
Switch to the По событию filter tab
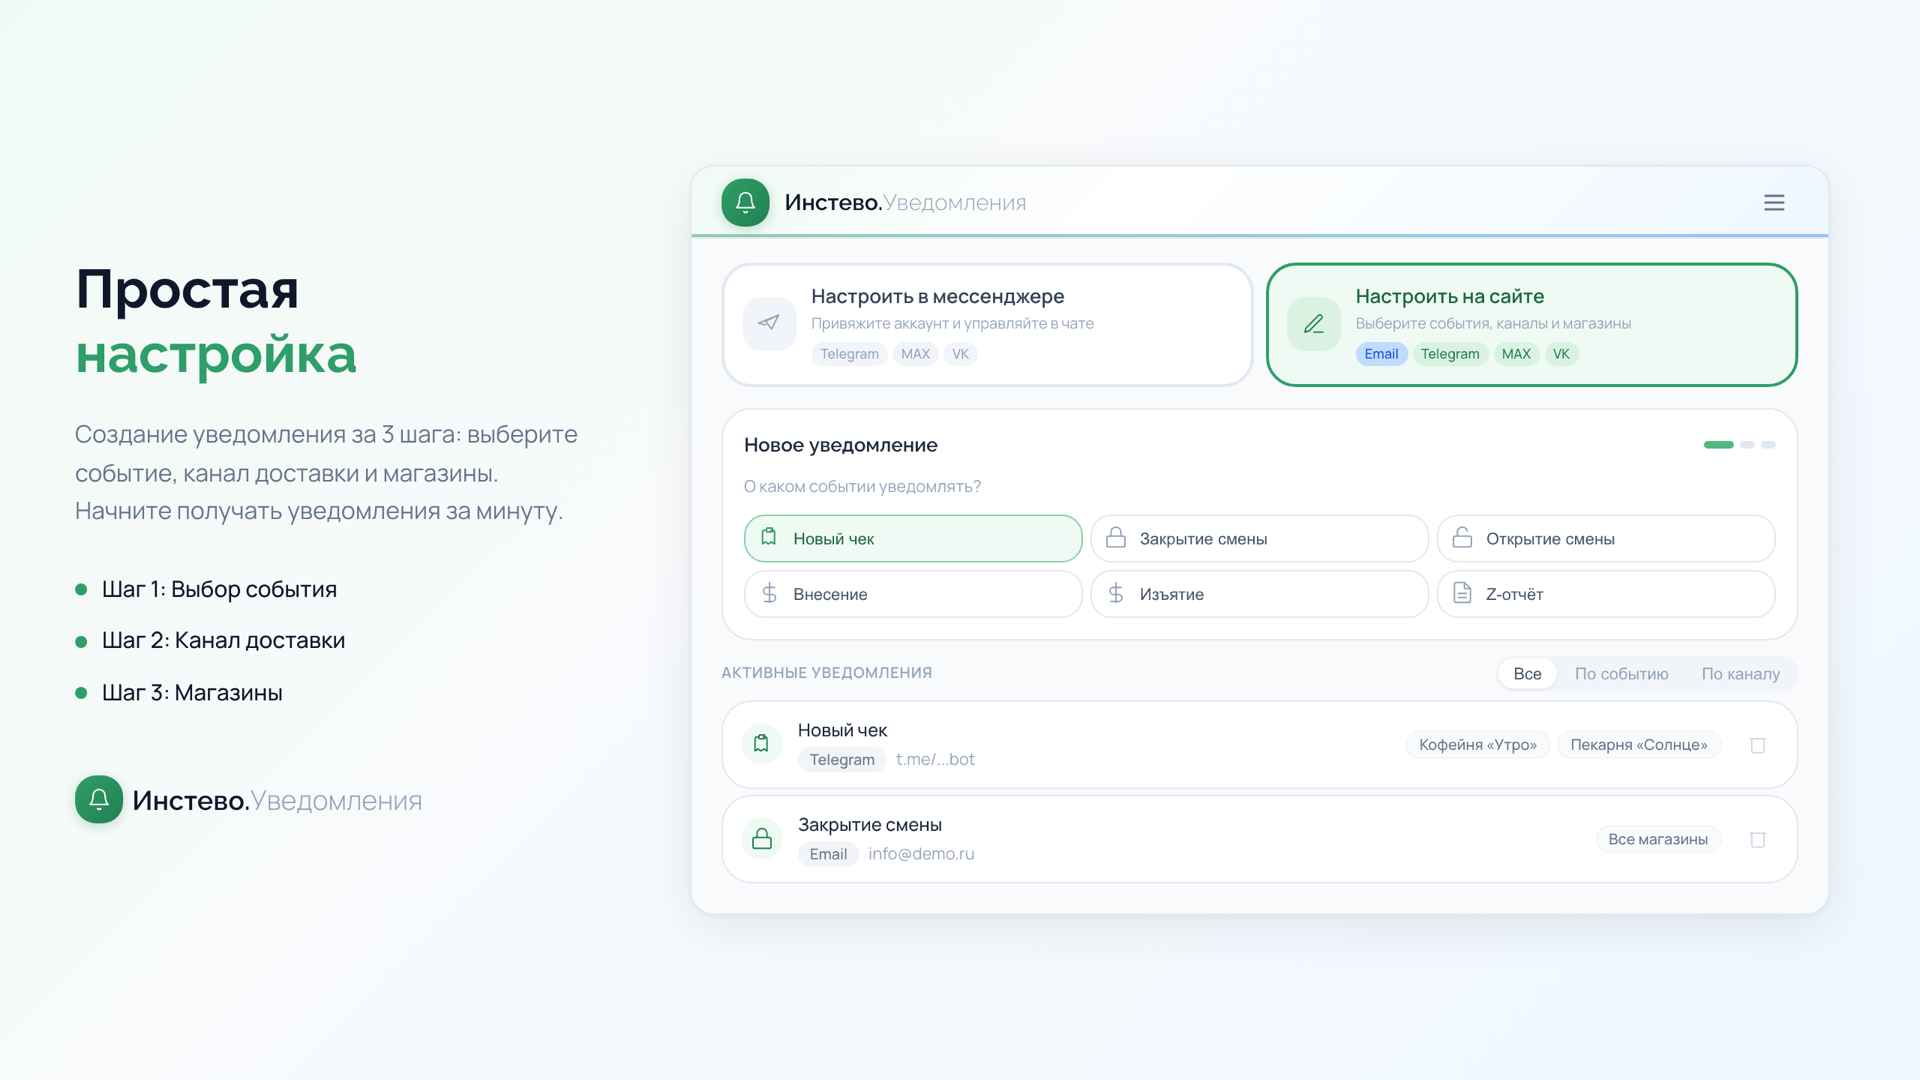point(1621,674)
